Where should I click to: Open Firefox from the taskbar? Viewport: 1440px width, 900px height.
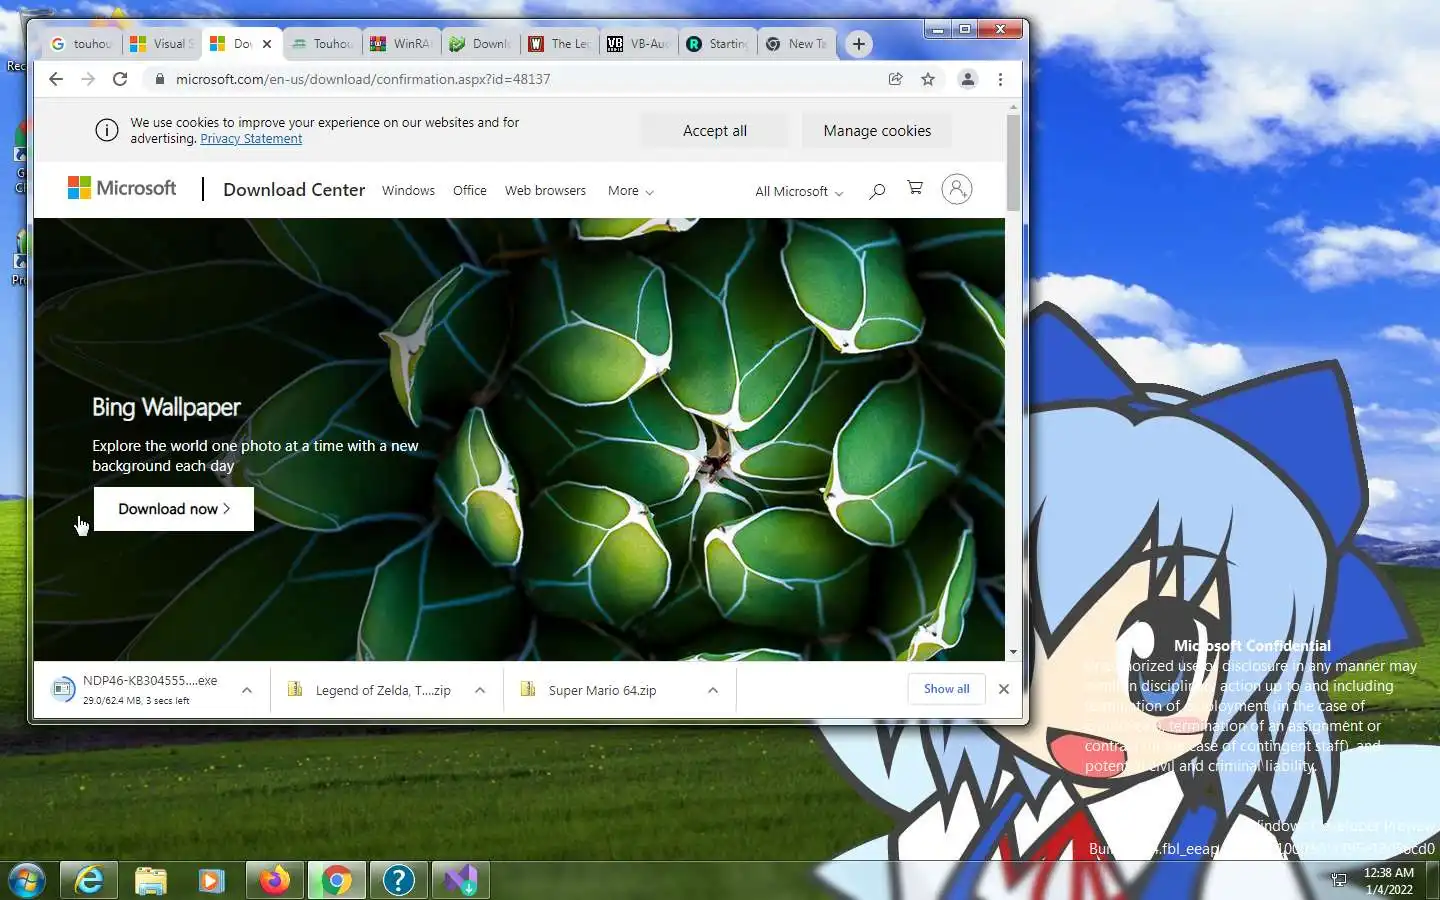pyautogui.click(x=275, y=880)
